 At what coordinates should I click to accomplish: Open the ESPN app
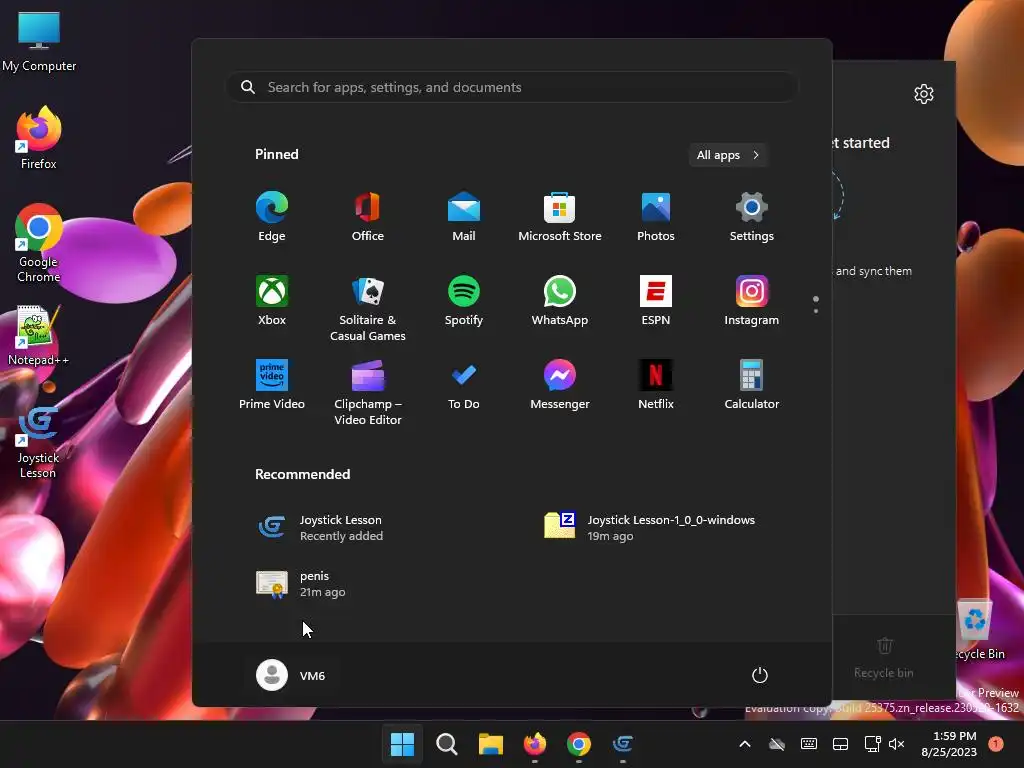(x=656, y=301)
